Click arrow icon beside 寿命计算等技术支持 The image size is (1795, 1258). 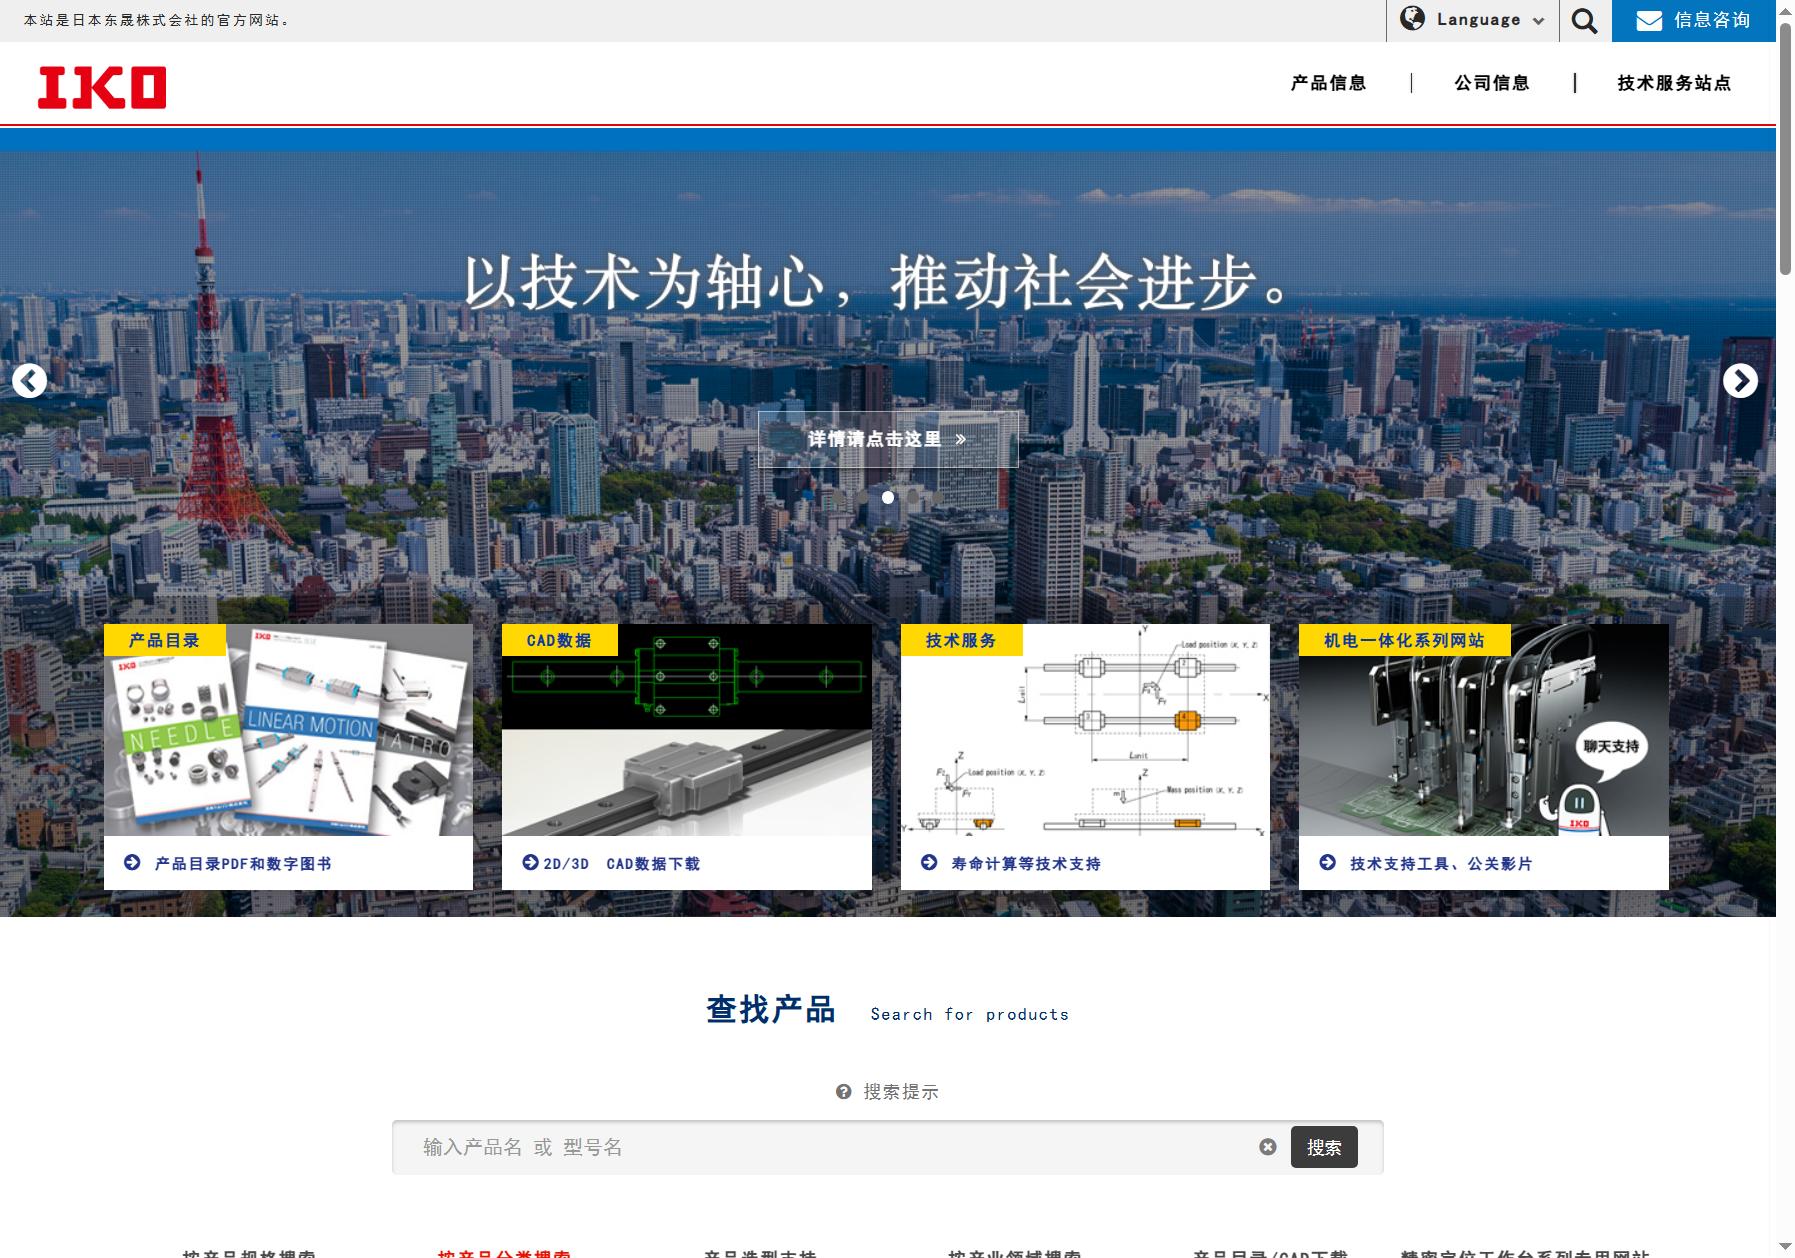(x=929, y=862)
